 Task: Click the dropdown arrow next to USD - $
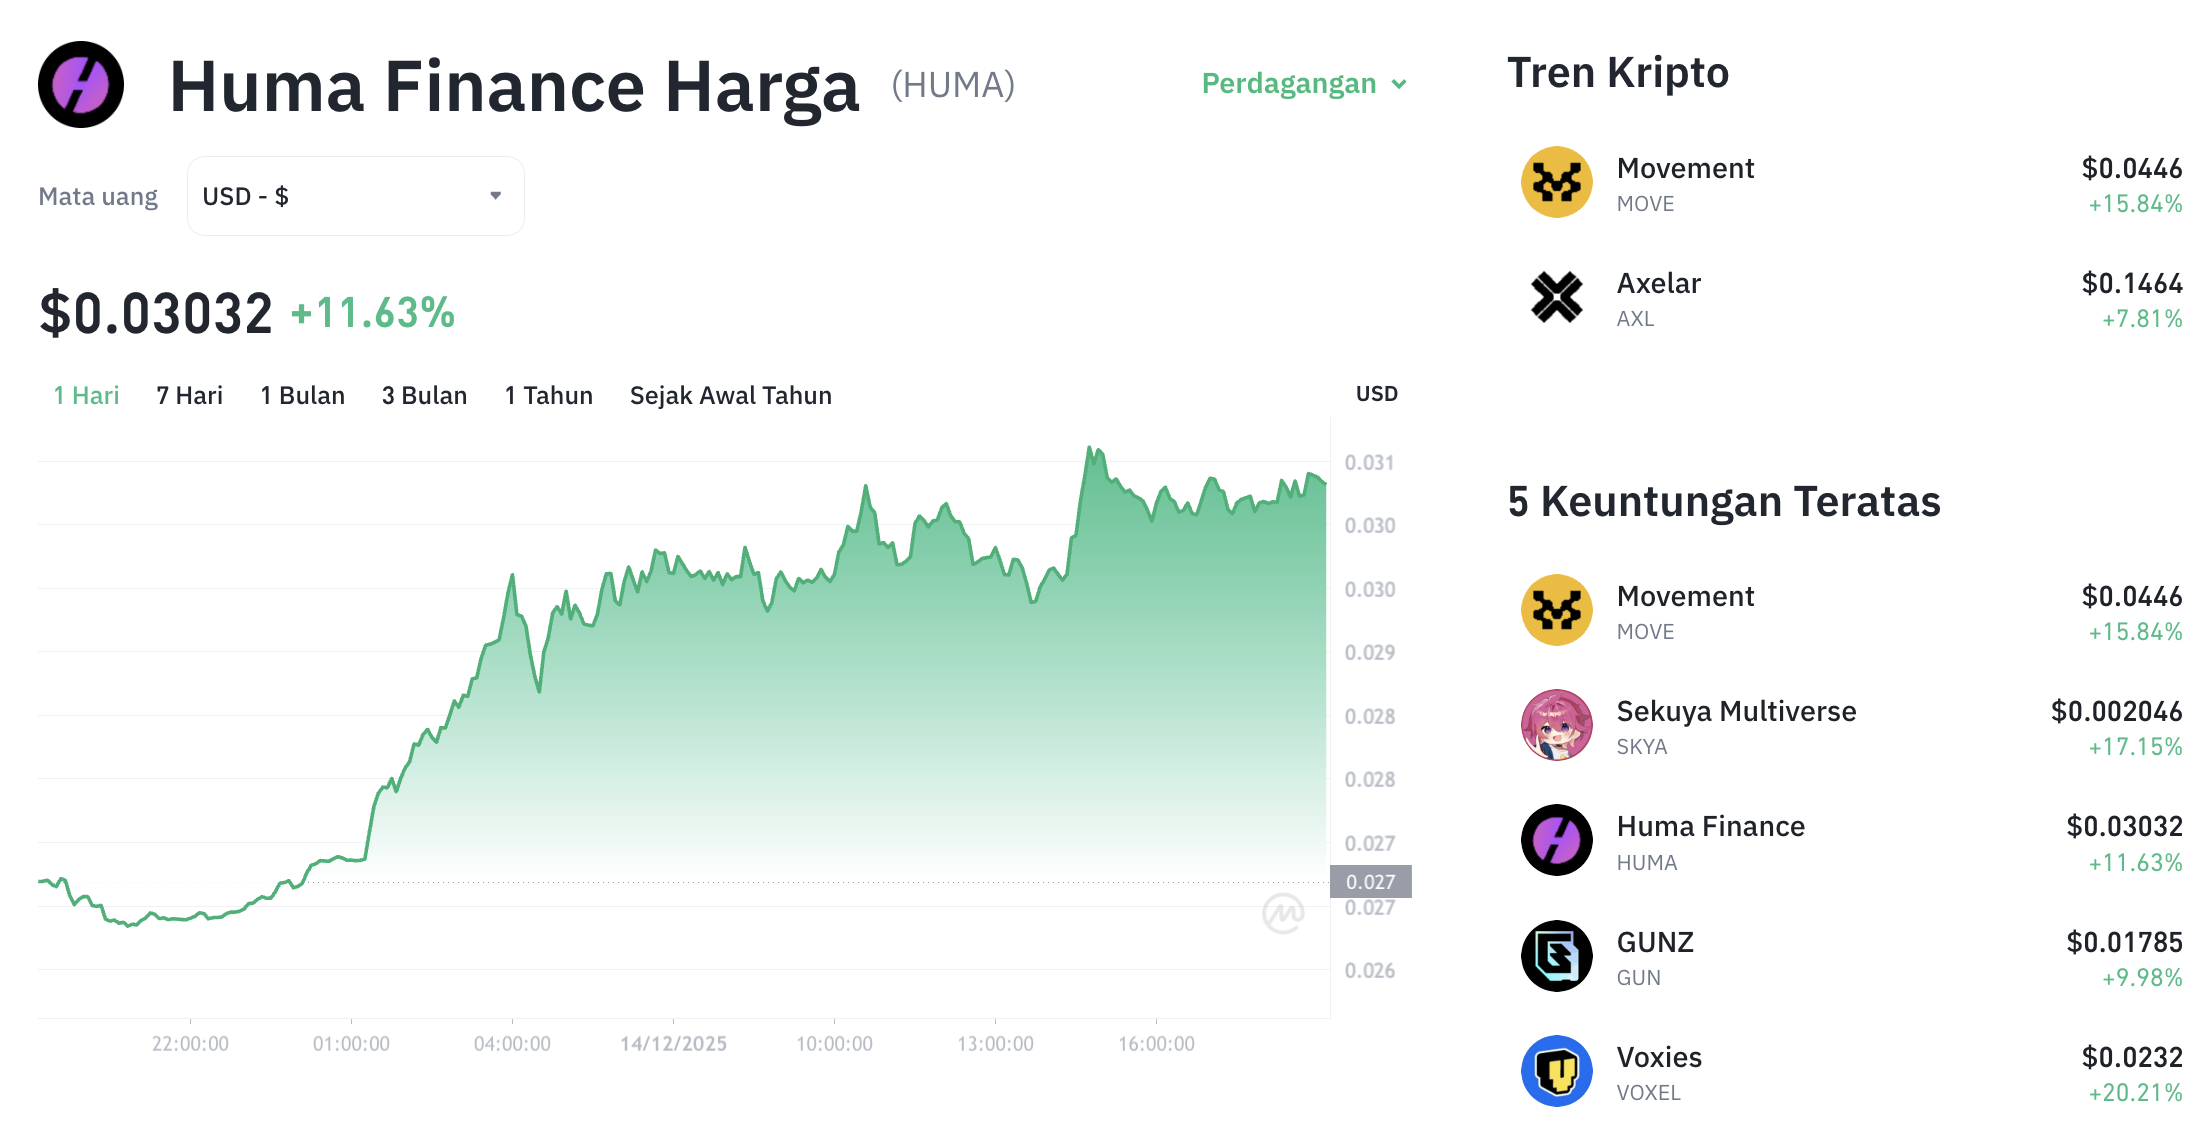(x=494, y=195)
